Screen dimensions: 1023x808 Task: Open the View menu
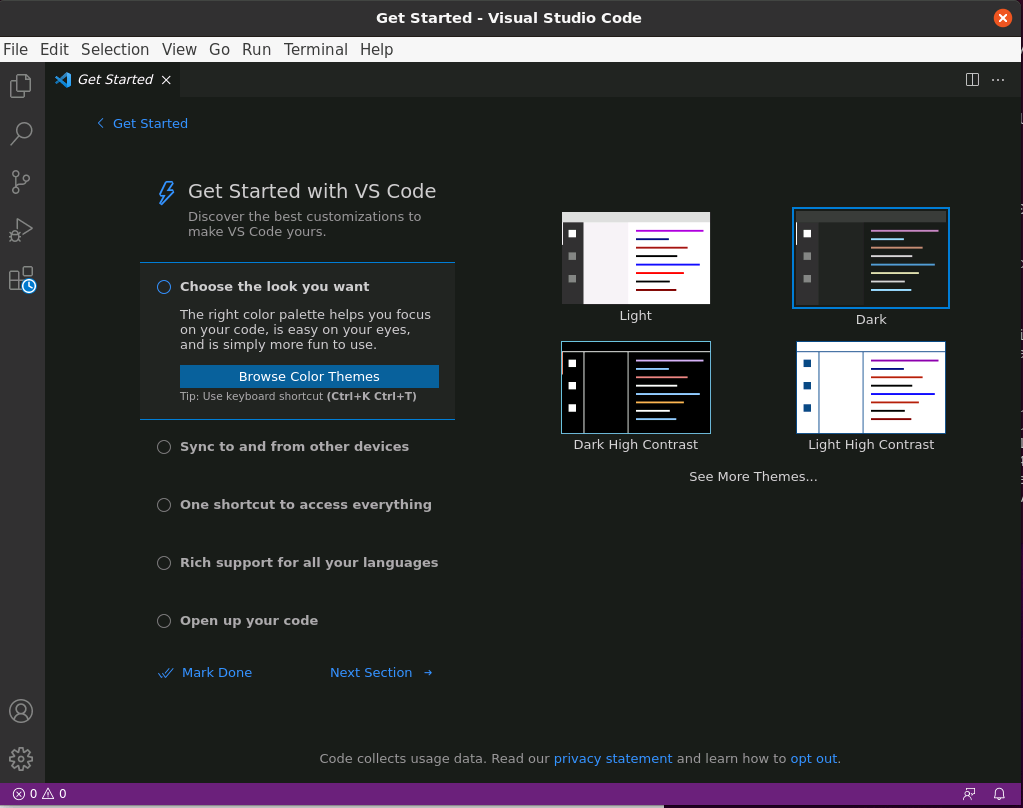[x=179, y=50]
